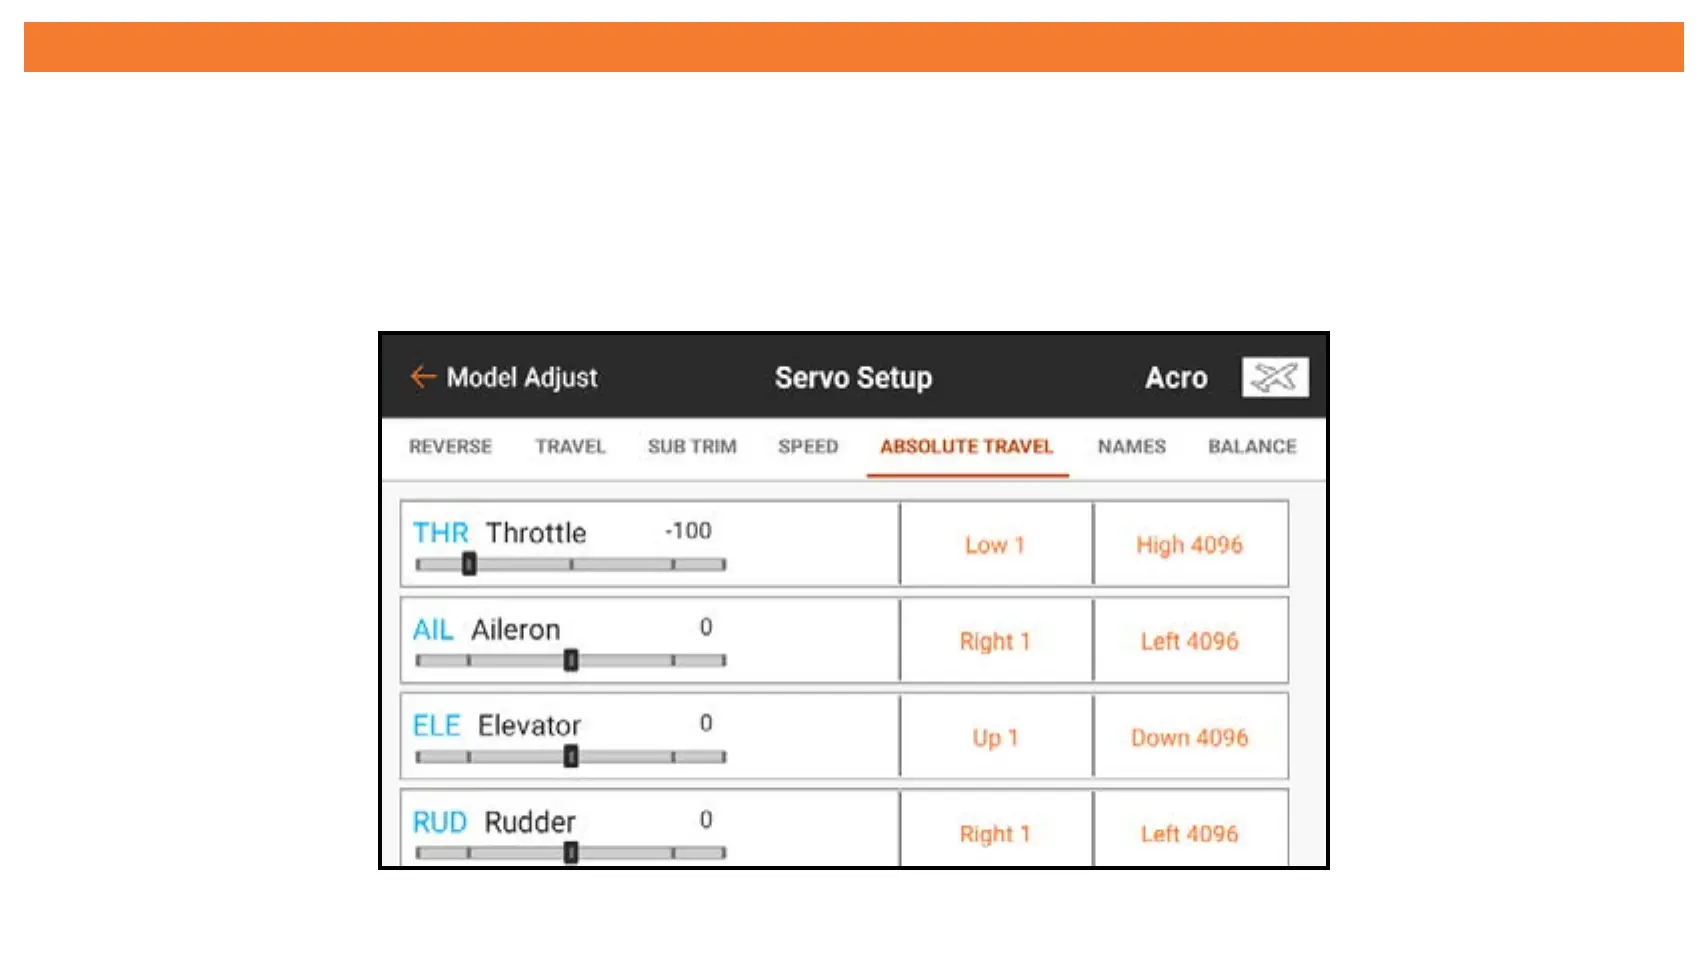Select the Aileron Right 1 field
This screenshot has width=1708, height=960.
coord(995,641)
